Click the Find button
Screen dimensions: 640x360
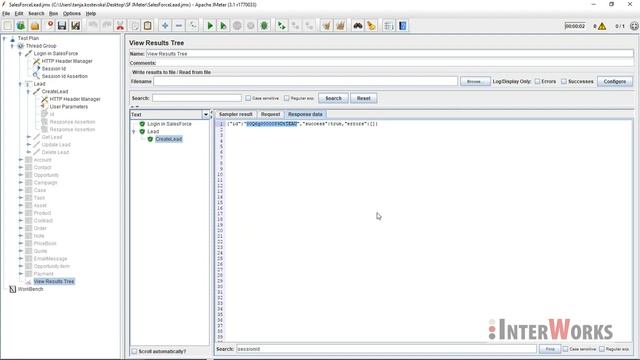[x=549, y=349]
